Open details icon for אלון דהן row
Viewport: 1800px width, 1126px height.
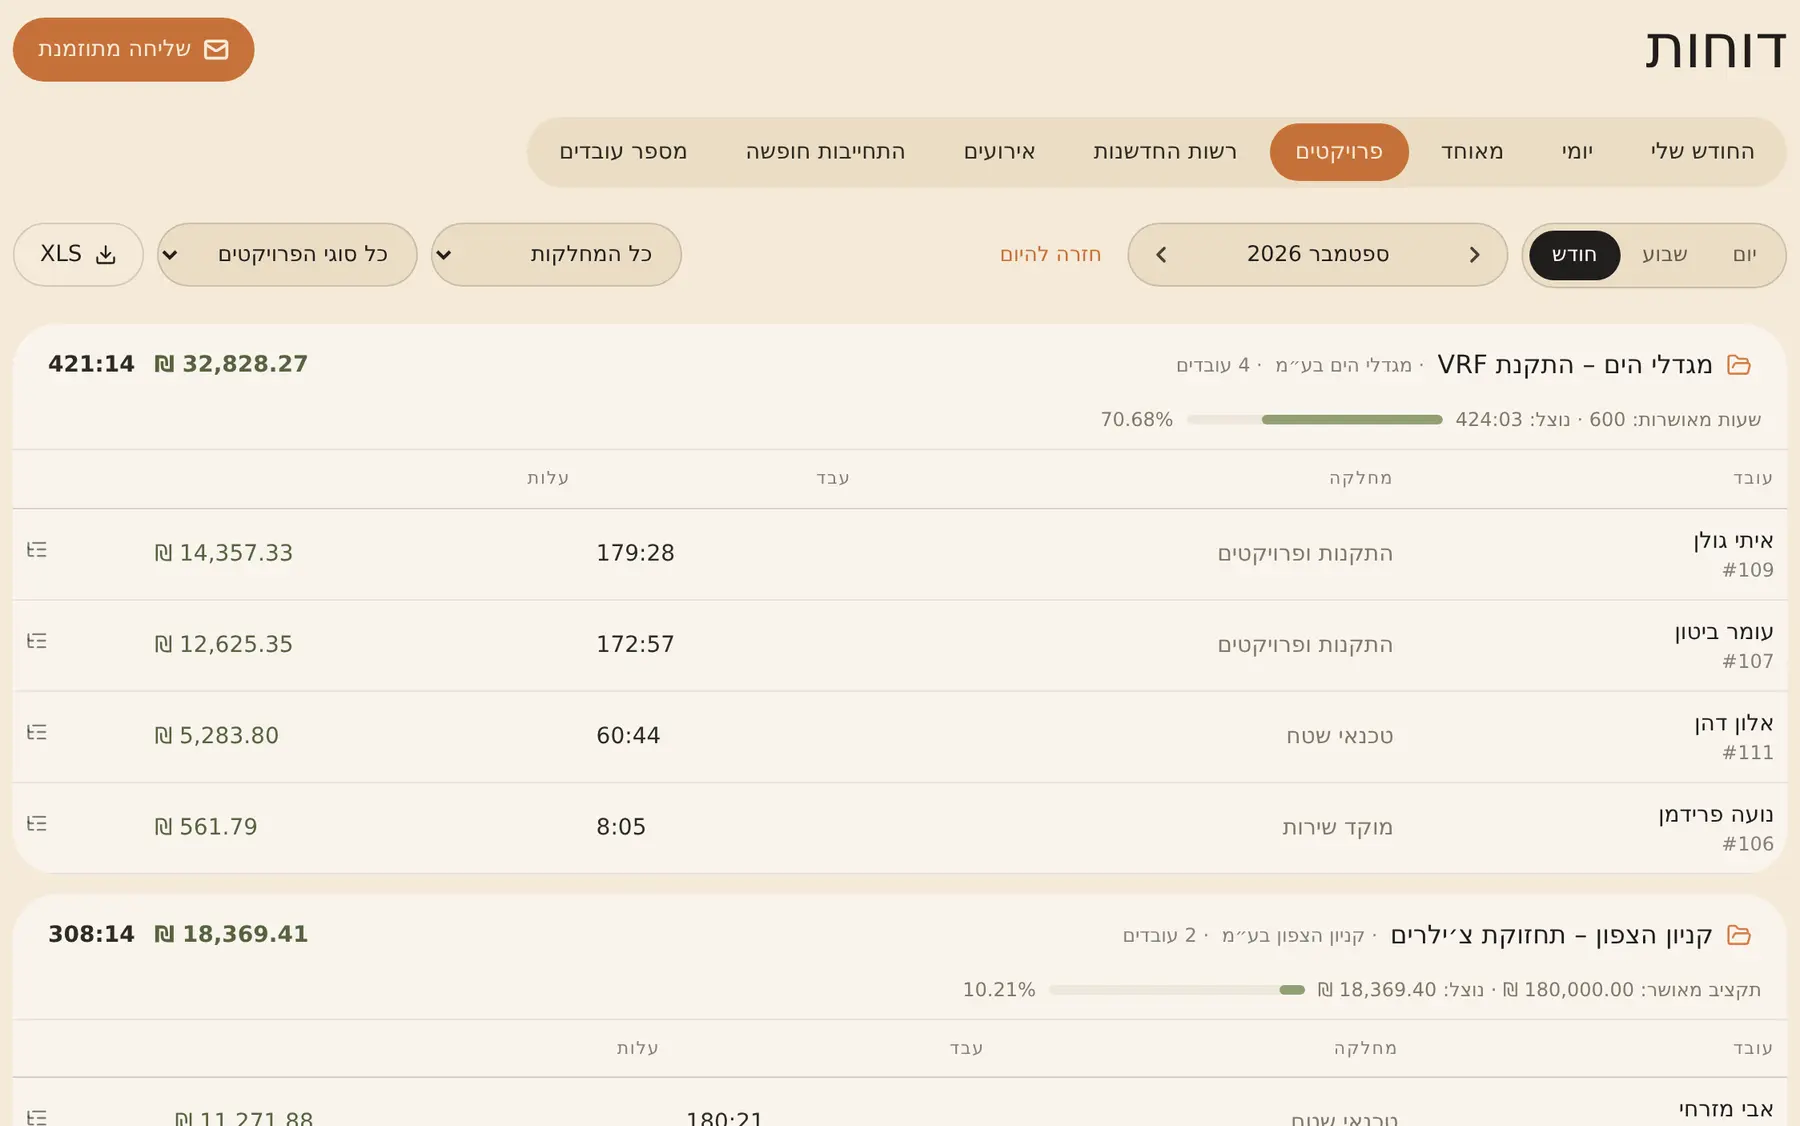tap(37, 732)
